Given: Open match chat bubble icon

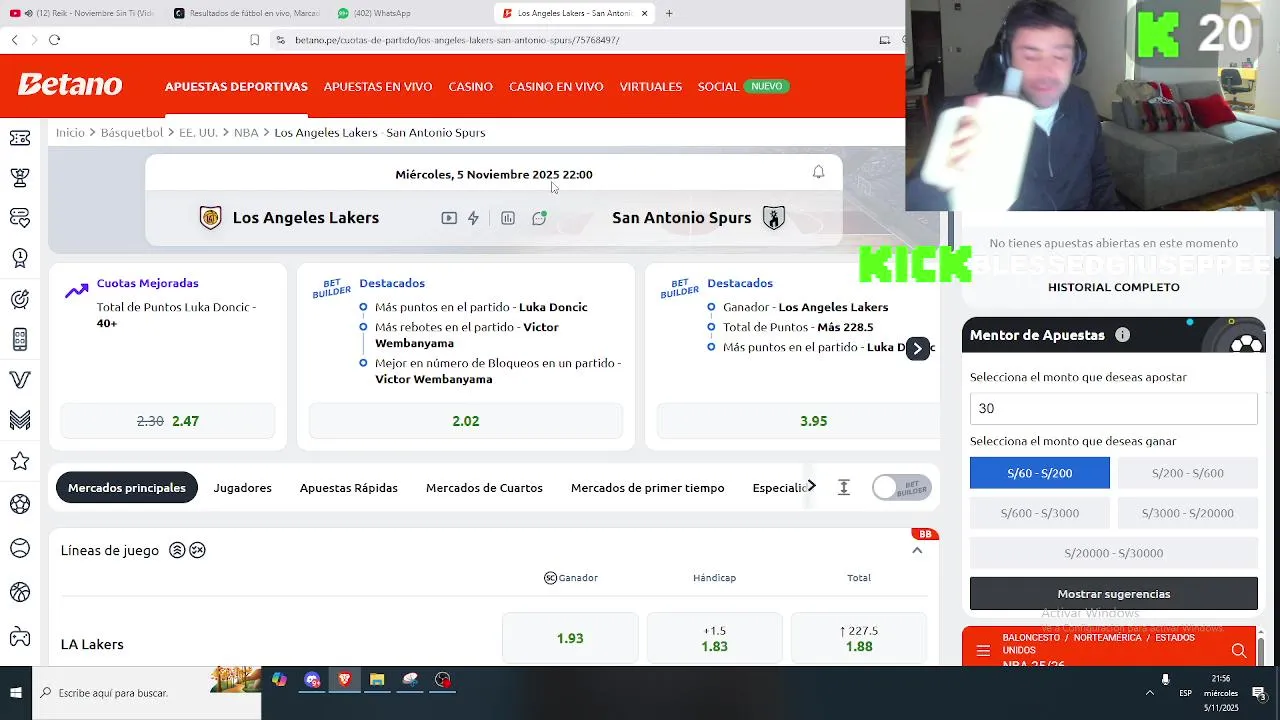Looking at the screenshot, I should click(x=539, y=218).
